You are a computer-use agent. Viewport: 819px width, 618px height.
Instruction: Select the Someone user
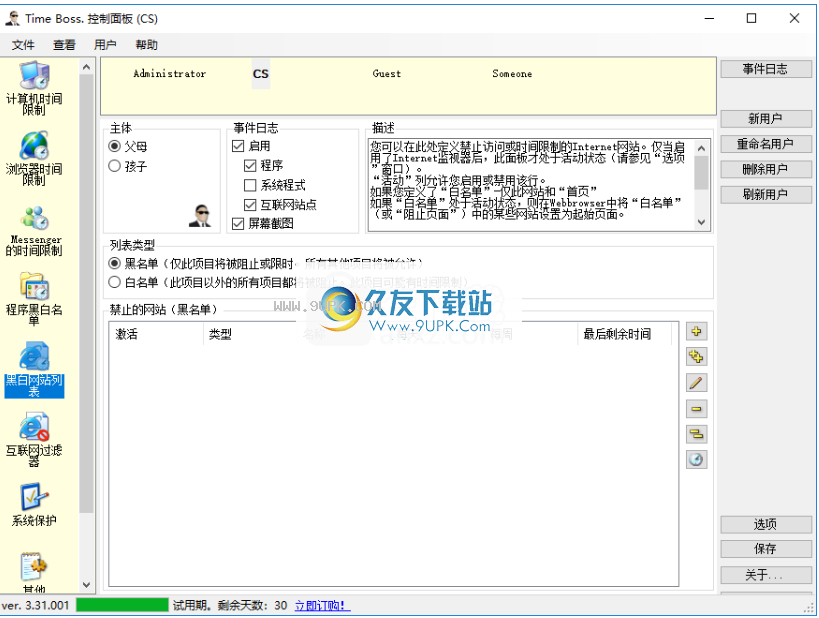click(512, 74)
